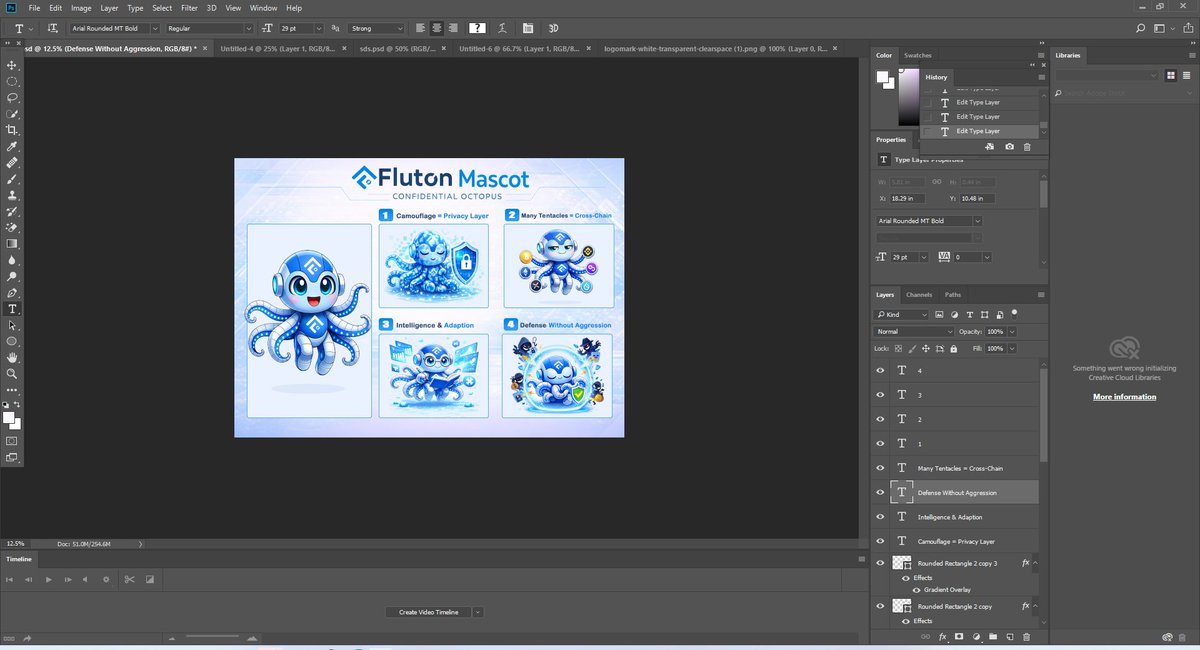This screenshot has height=650, width=1200.
Task: Toggle Gradient Overlay effect visibility
Action: [917, 590]
